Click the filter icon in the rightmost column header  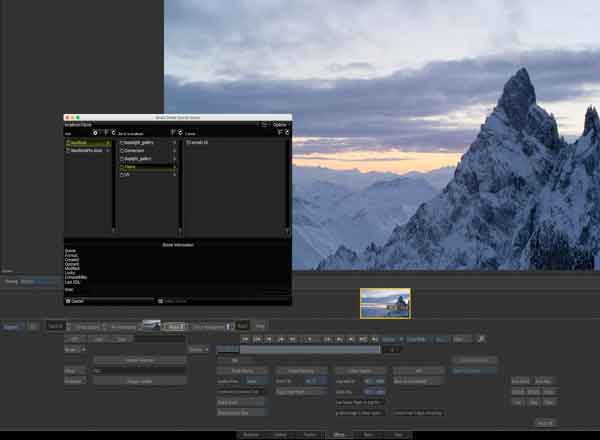click(280, 132)
